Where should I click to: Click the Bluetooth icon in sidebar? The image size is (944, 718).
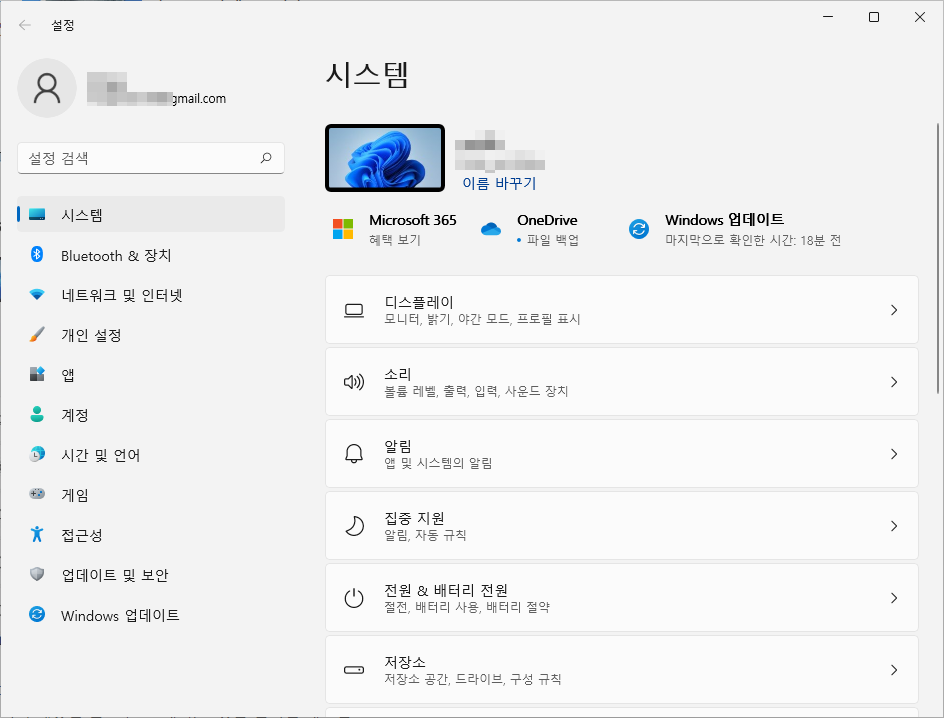(x=37, y=255)
